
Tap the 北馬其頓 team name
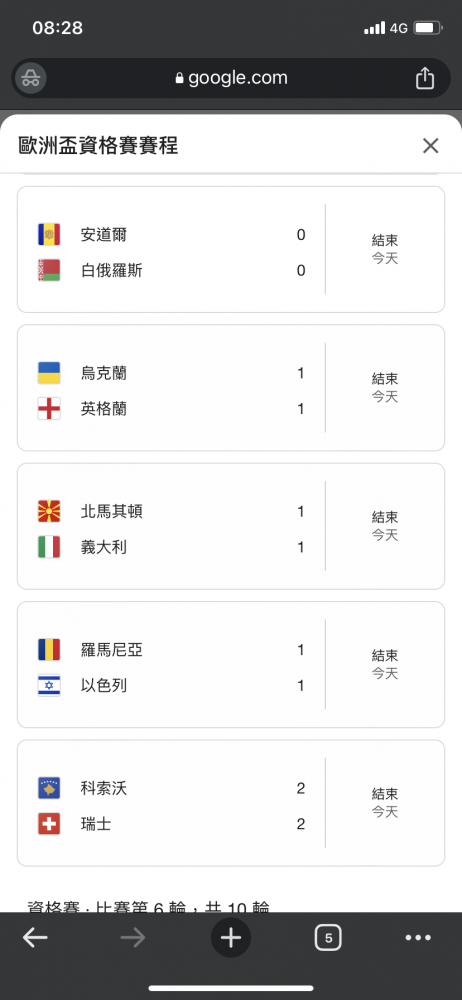[x=112, y=511]
